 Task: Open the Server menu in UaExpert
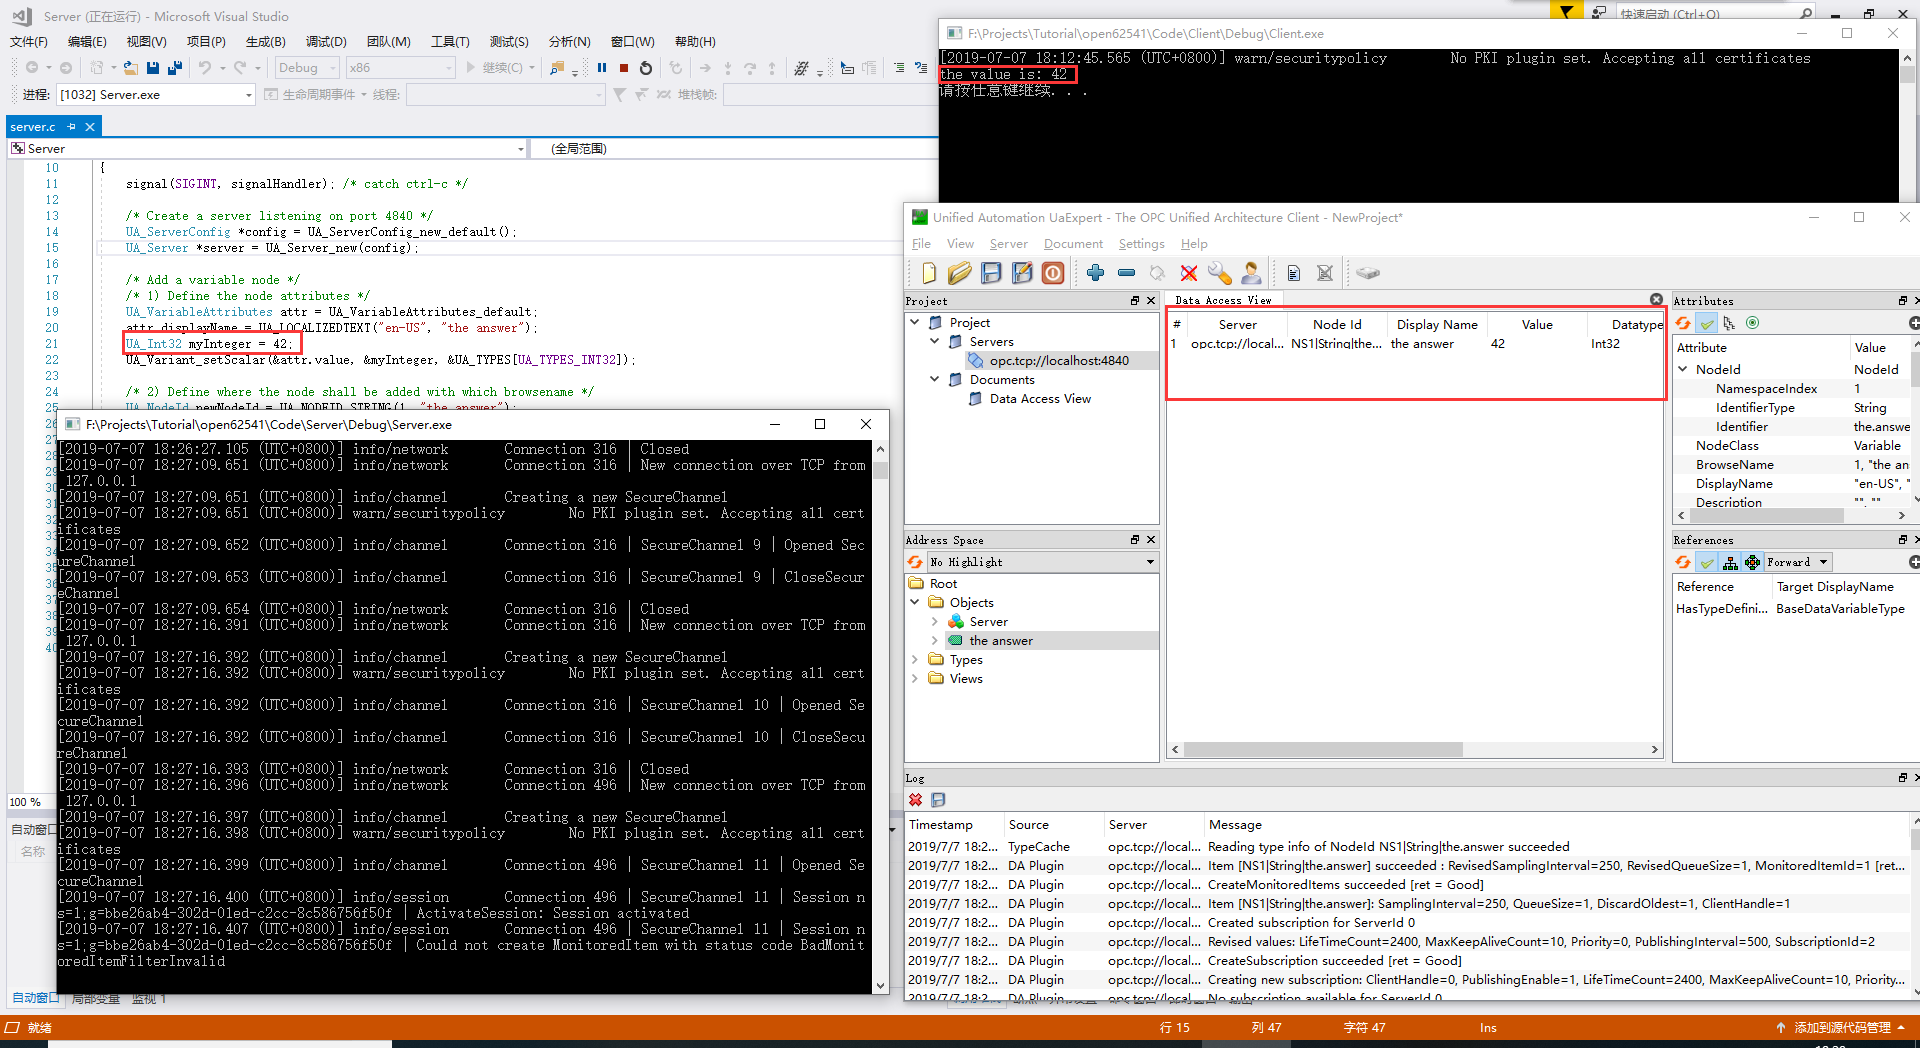pos(1008,244)
